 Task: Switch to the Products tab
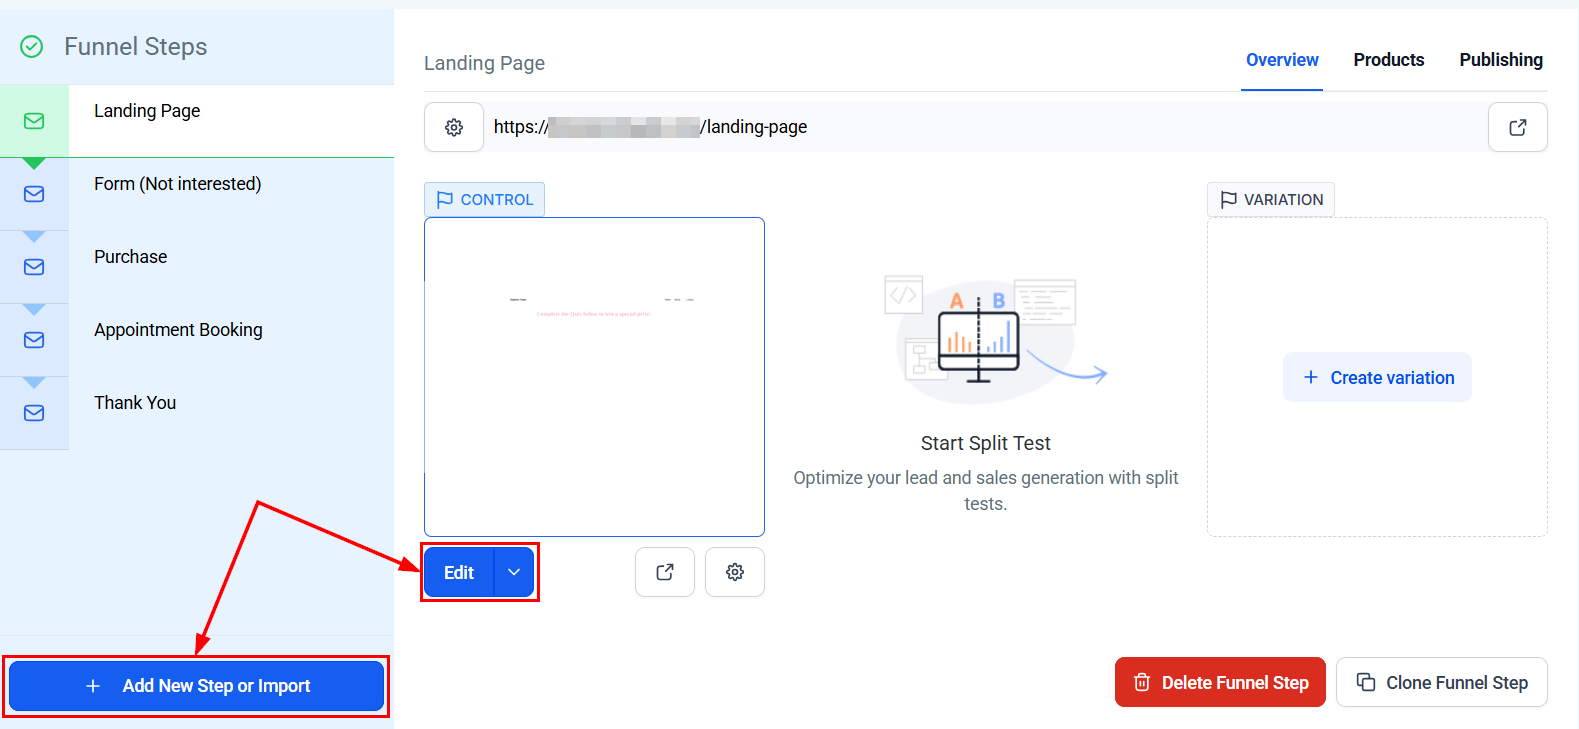pyautogui.click(x=1388, y=60)
